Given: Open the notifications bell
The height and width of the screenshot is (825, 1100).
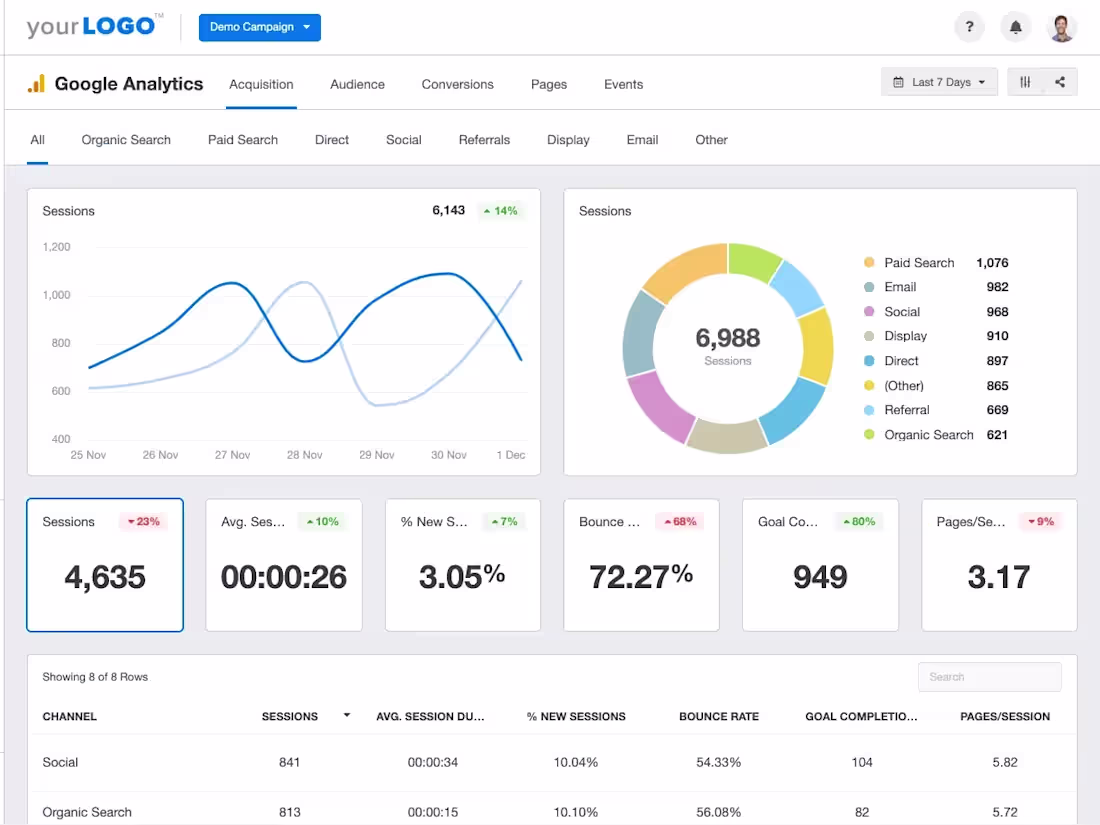Looking at the screenshot, I should click(x=1015, y=27).
